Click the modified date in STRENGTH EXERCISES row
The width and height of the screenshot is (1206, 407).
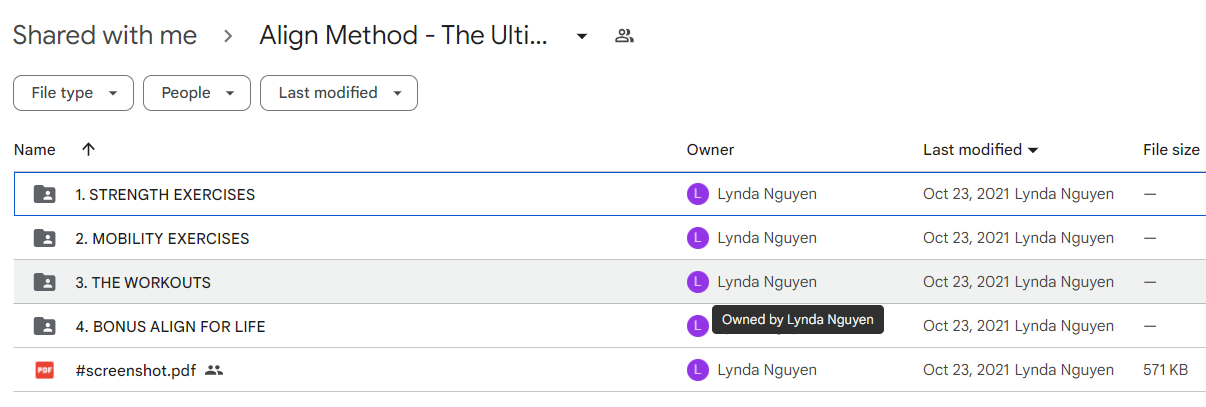pos(1018,194)
